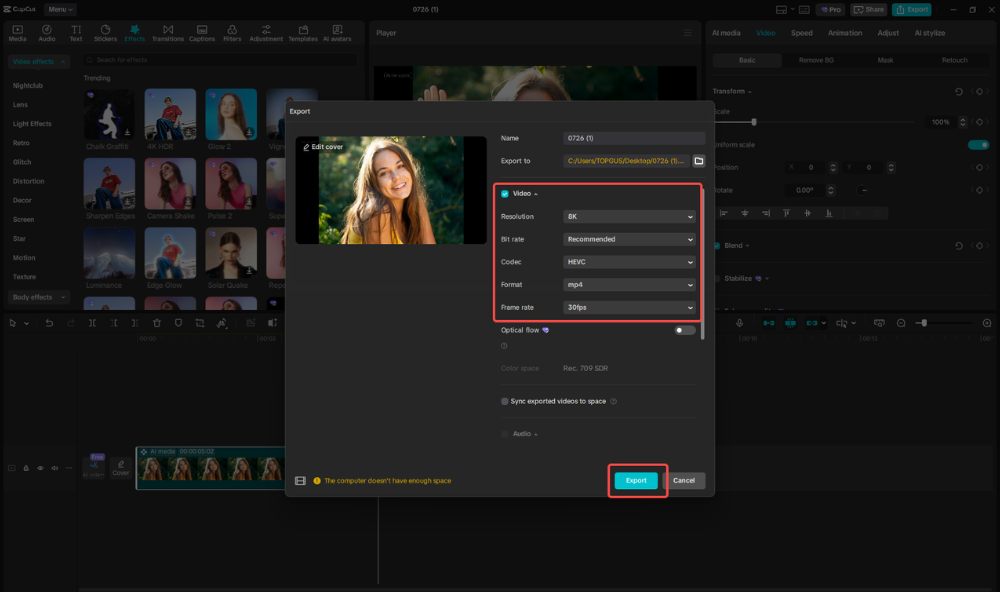Click the Edit cover button
The width and height of the screenshot is (1000, 592).
tap(321, 147)
